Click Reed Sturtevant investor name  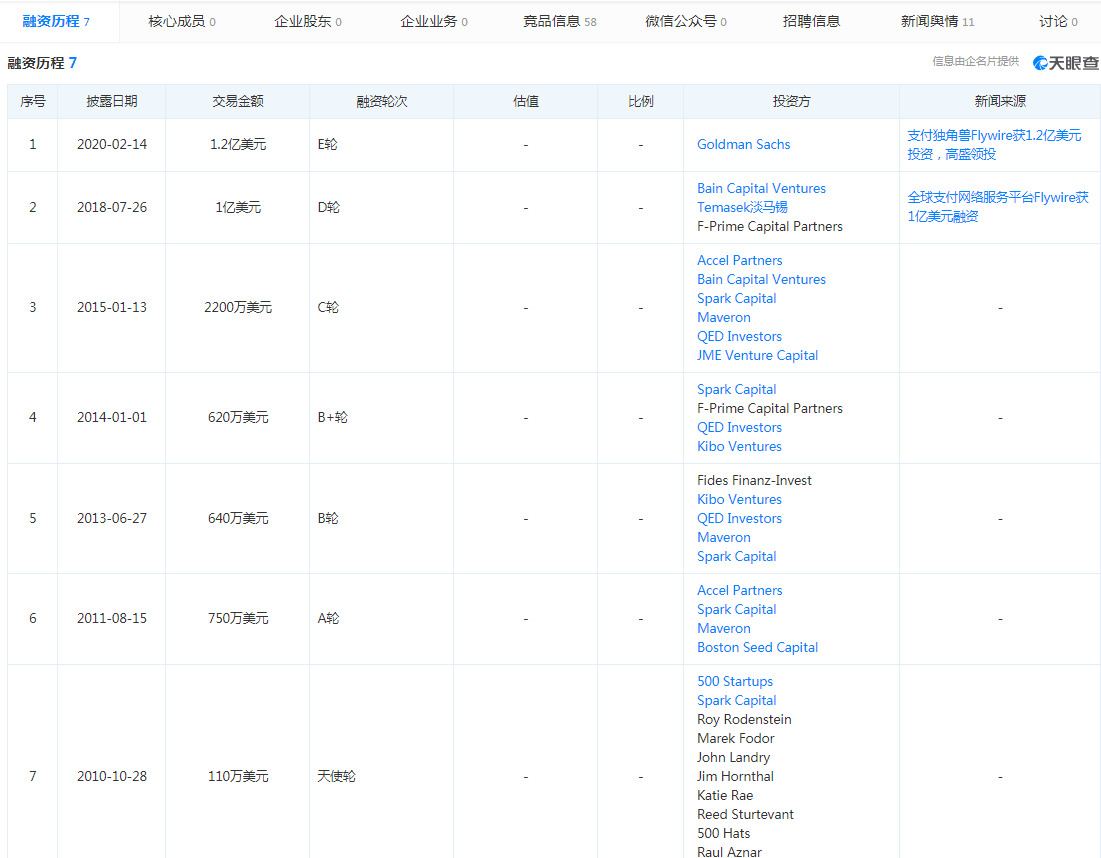tap(745, 814)
